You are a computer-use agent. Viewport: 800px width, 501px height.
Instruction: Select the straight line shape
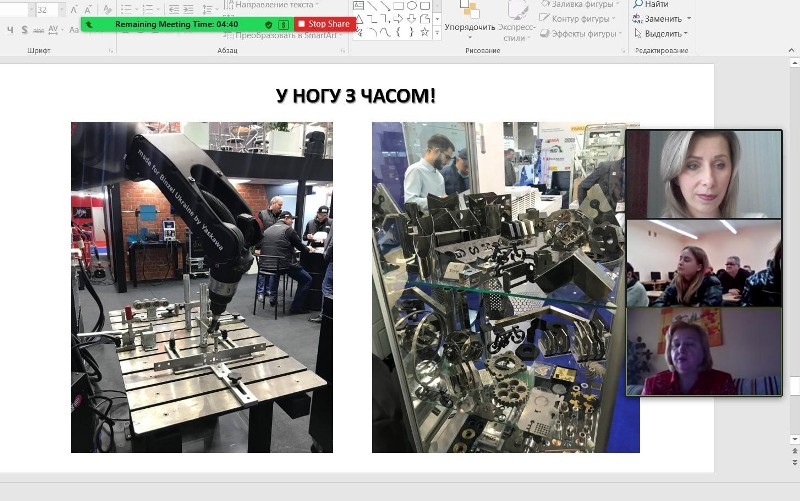371,6
